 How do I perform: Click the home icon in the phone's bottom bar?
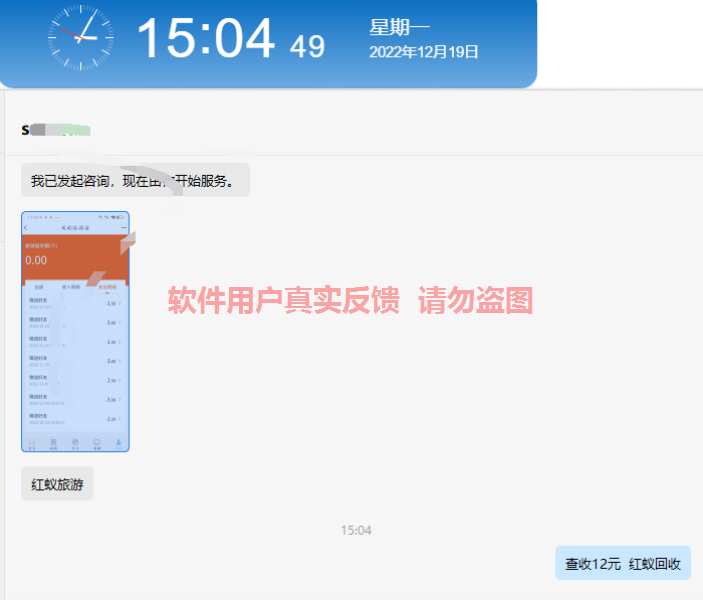click(x=32, y=442)
